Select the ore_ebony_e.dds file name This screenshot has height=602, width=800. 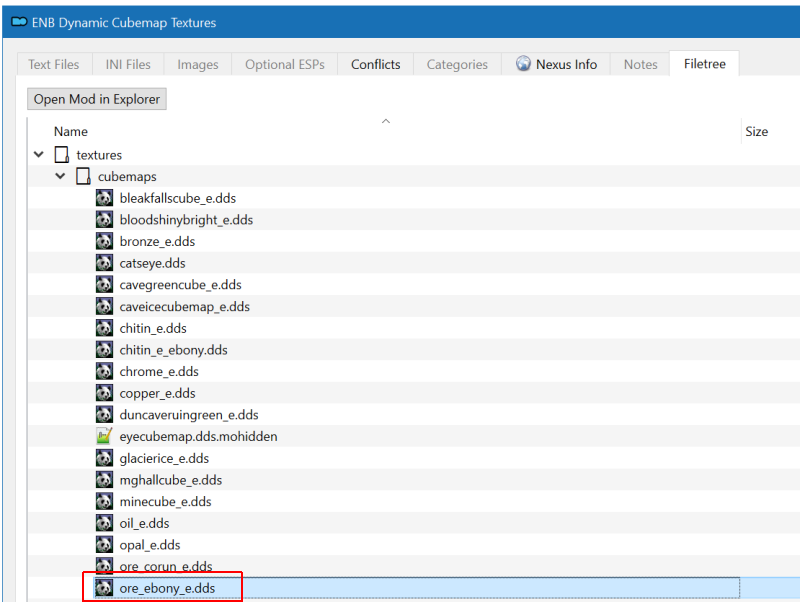pyautogui.click(x=167, y=588)
